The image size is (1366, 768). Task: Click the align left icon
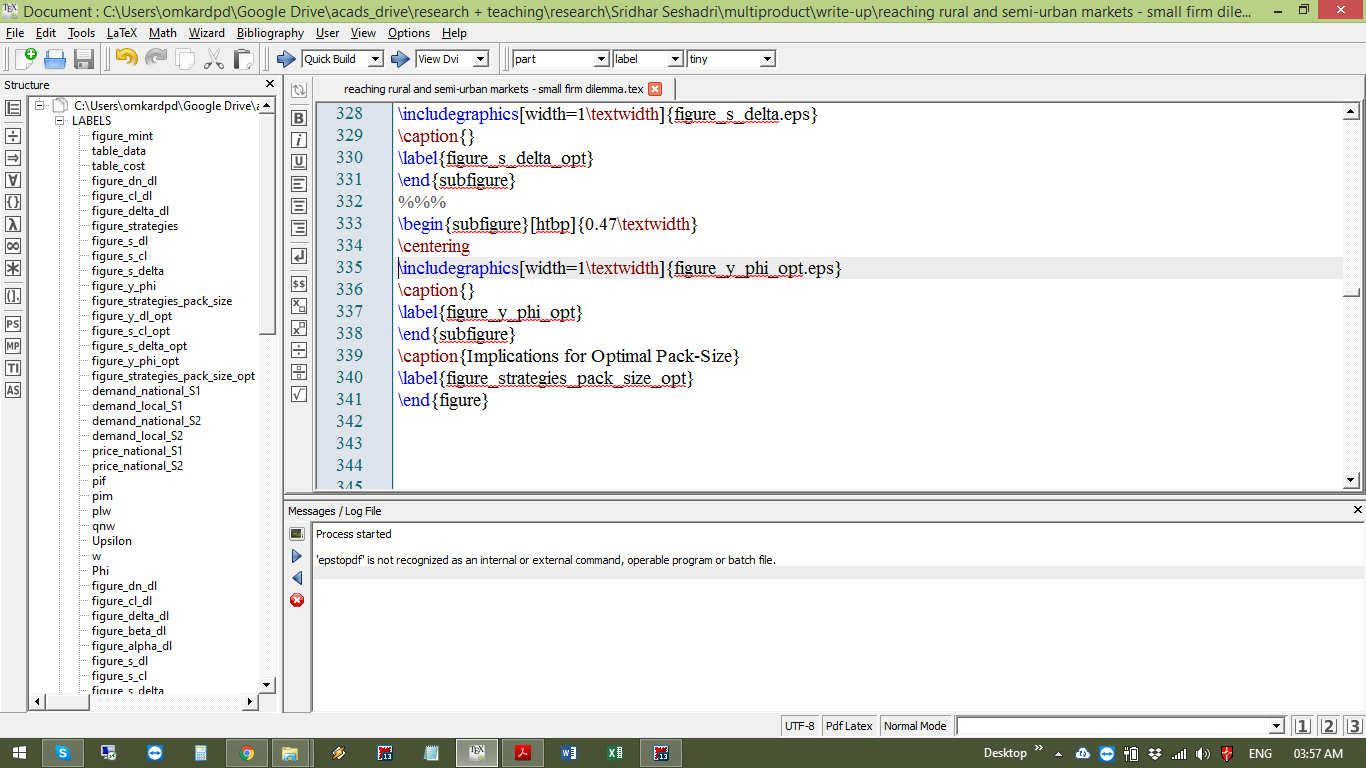(x=298, y=184)
